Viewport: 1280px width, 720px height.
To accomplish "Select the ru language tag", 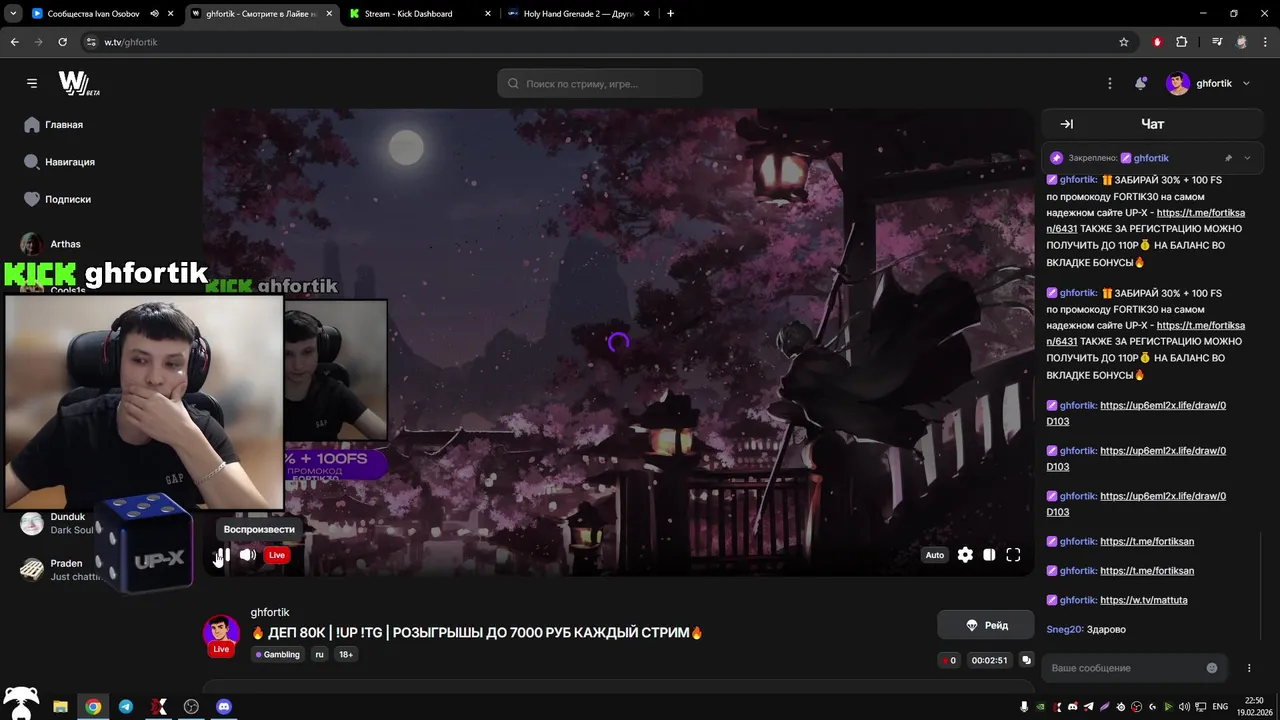I will [x=320, y=654].
